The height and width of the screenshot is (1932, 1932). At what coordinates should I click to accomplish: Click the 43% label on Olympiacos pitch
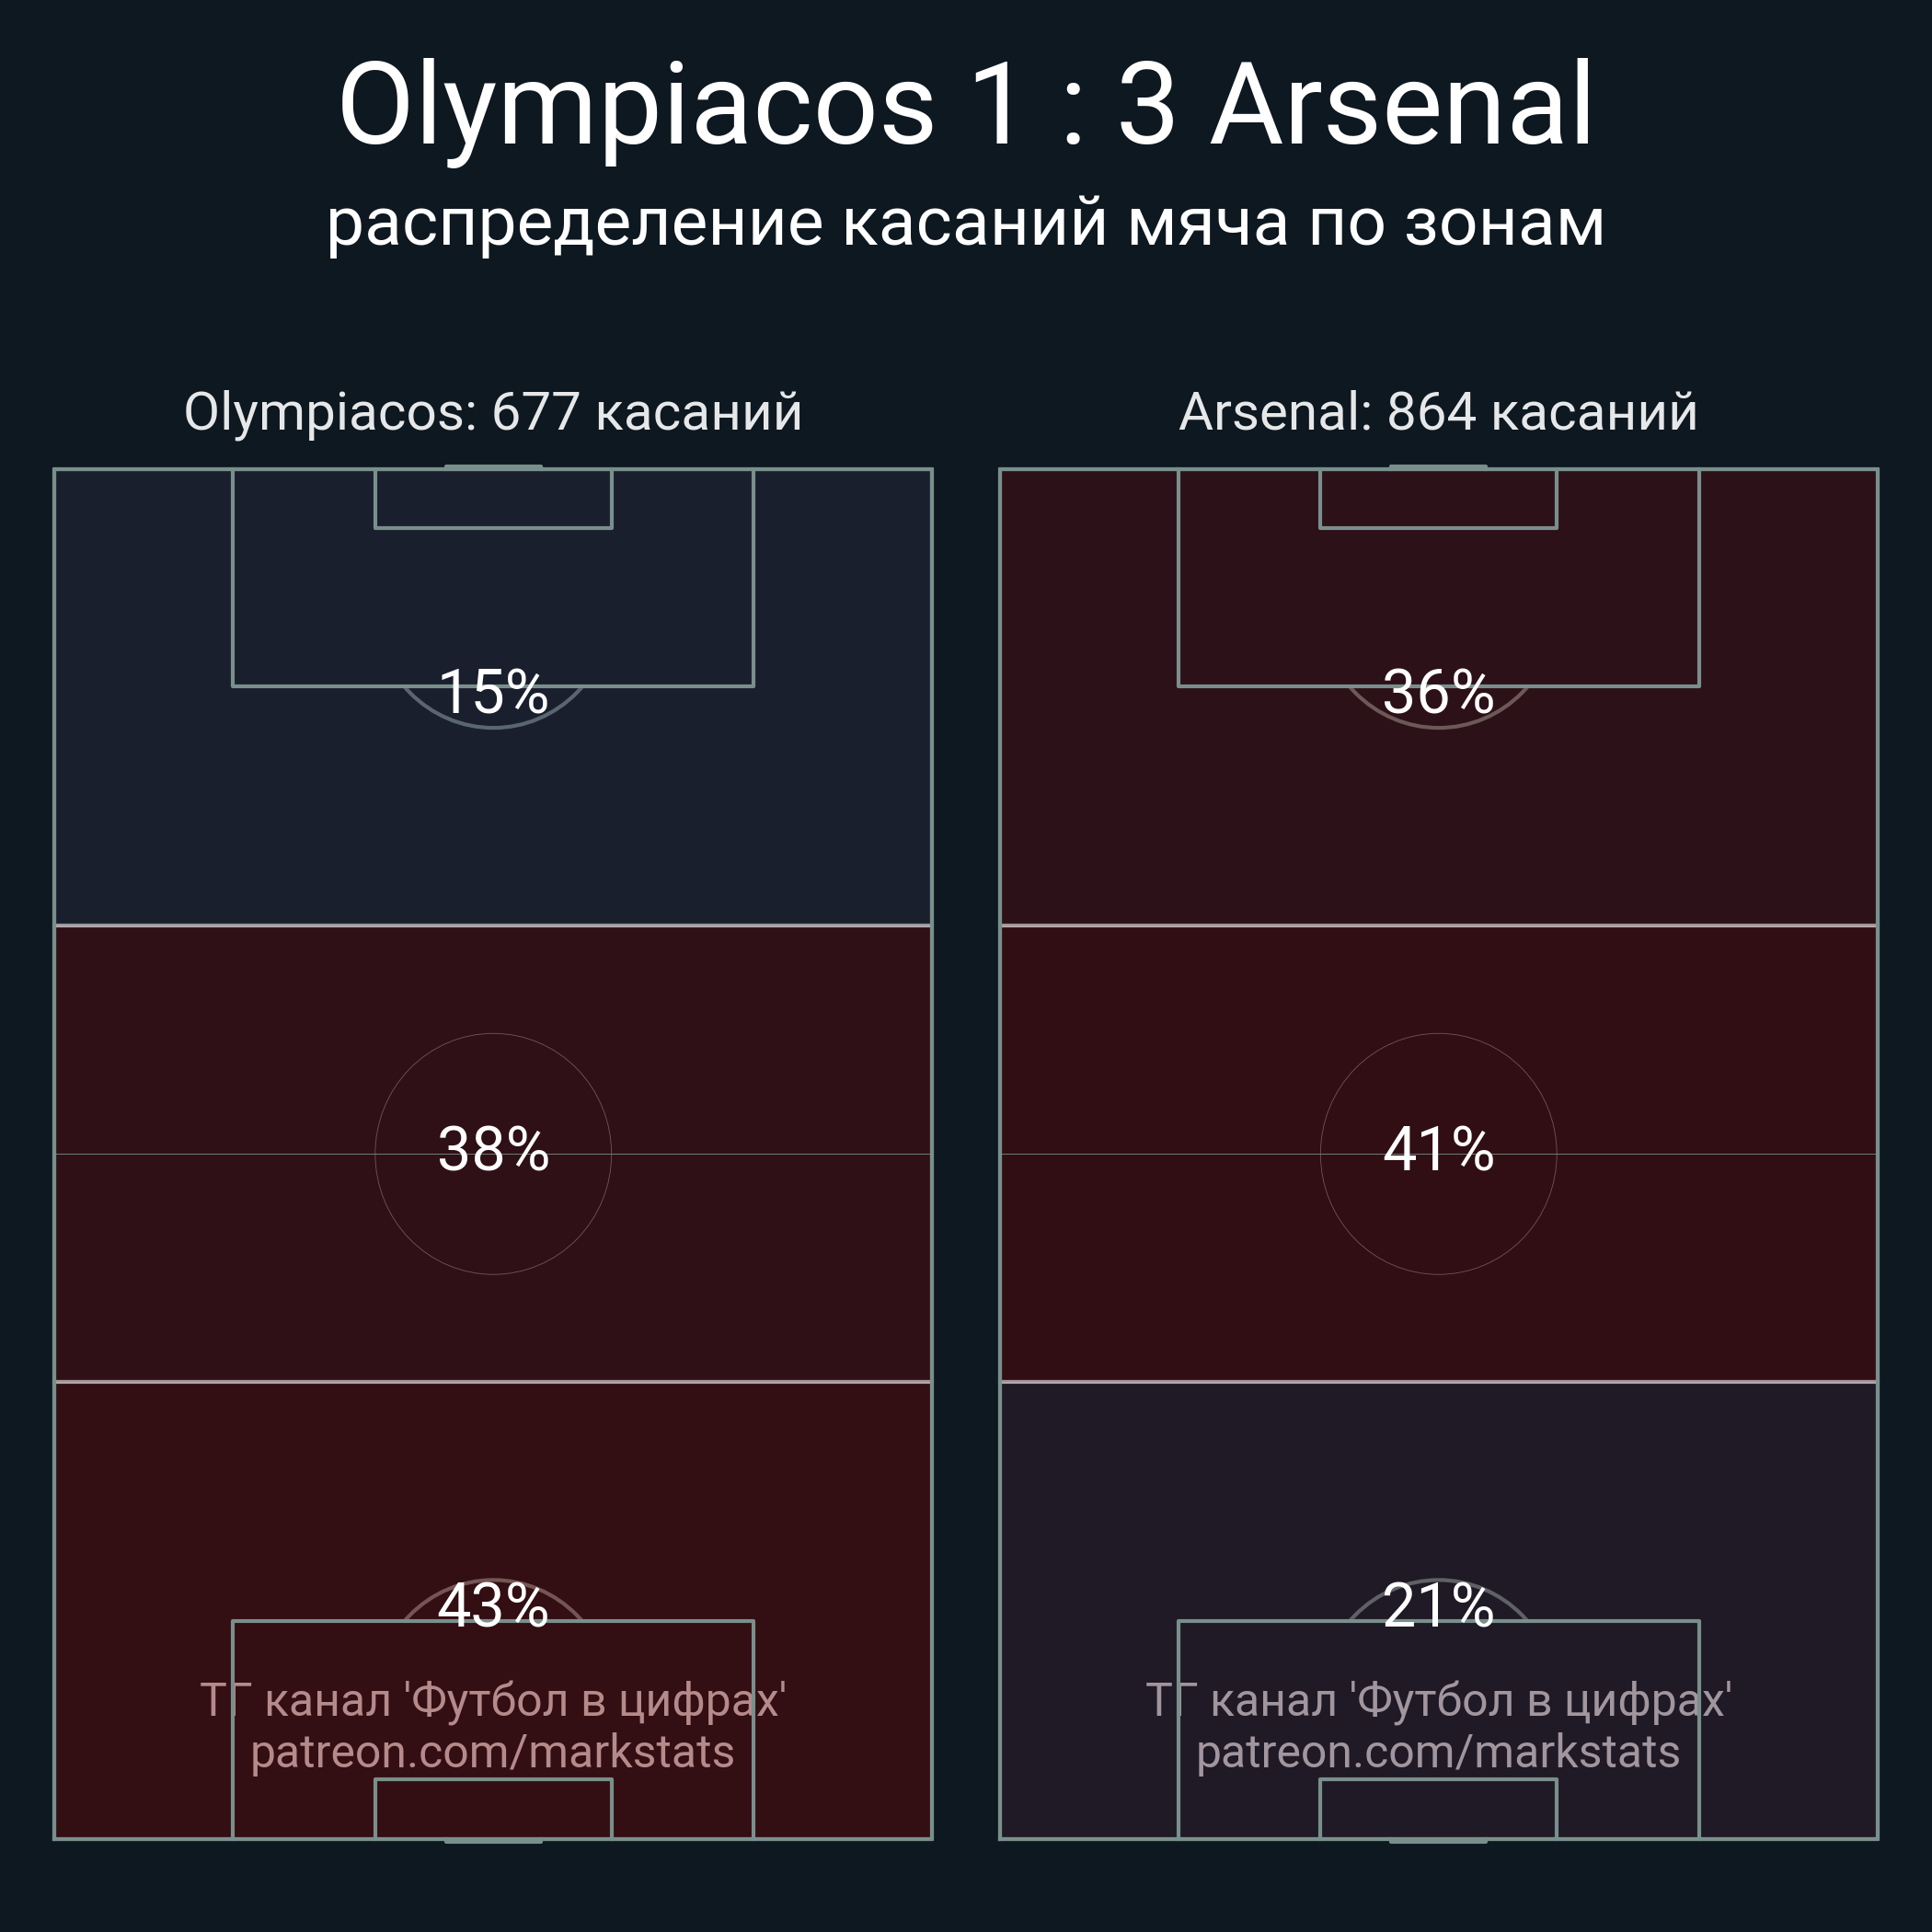pos(493,1605)
